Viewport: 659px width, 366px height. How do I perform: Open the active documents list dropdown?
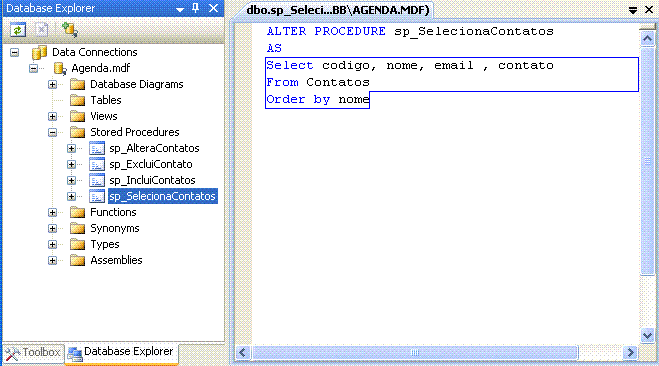[x=633, y=10]
